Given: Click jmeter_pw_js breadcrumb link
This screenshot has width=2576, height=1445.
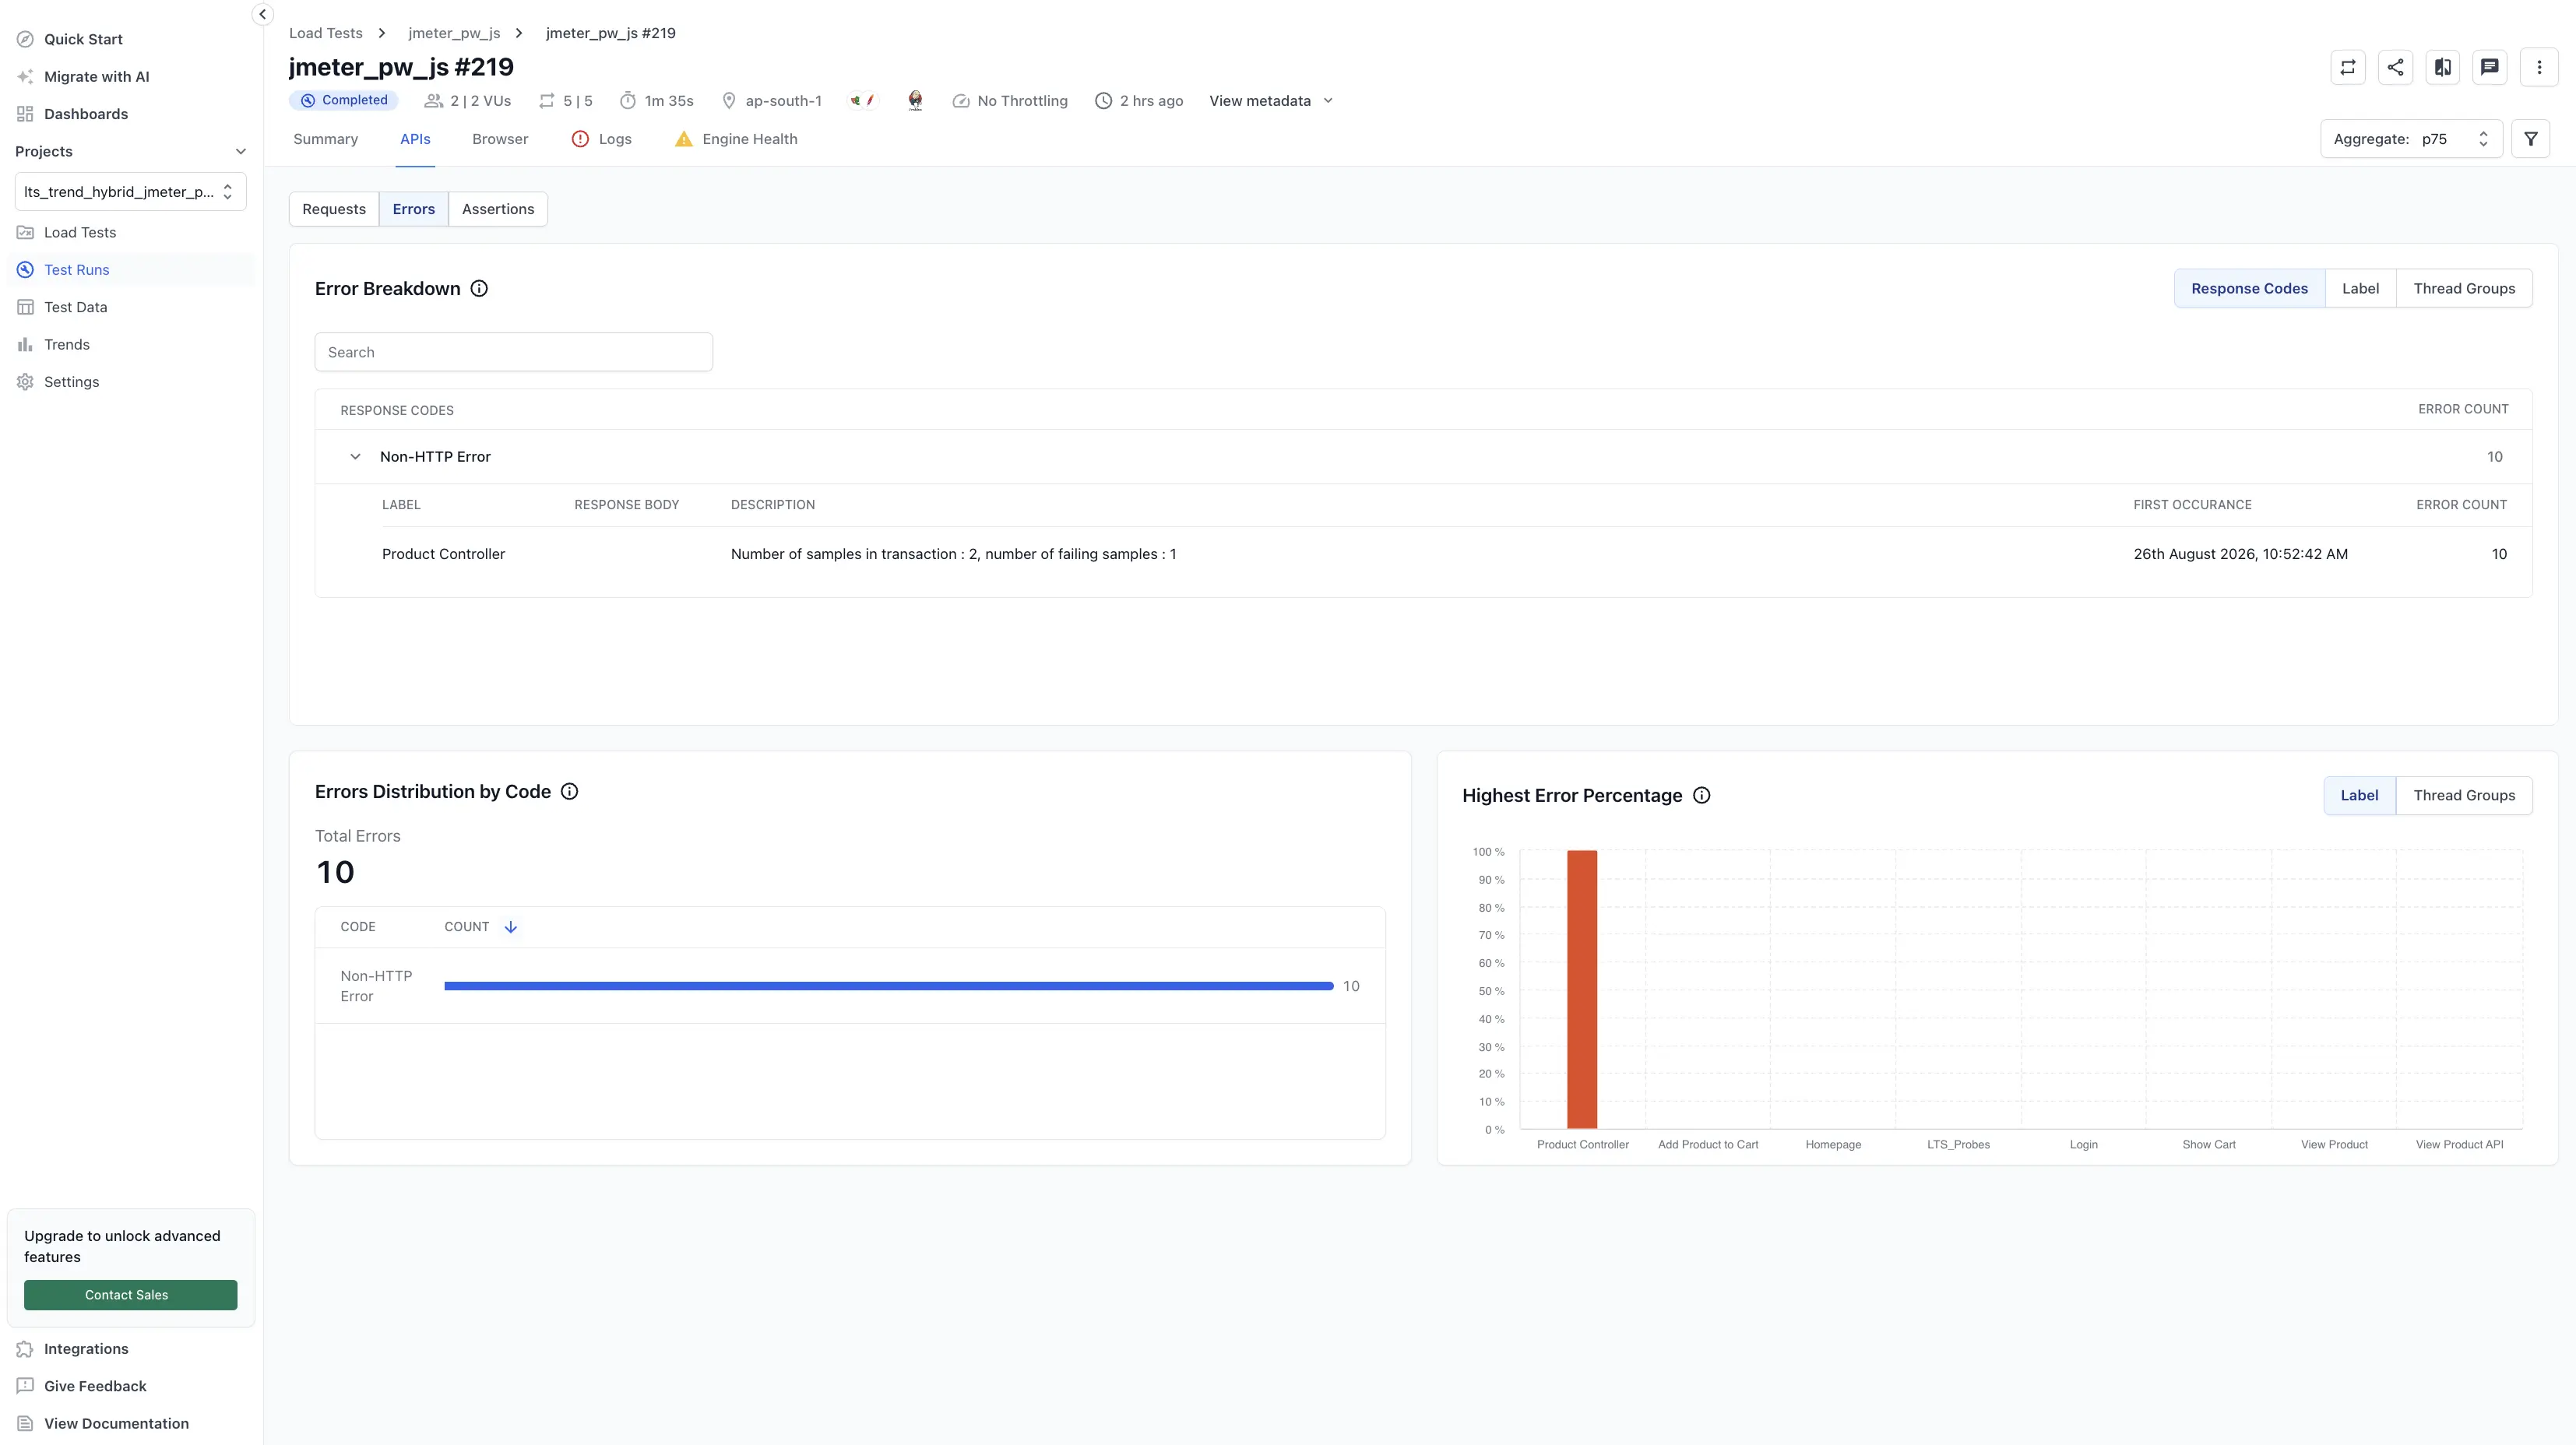Looking at the screenshot, I should (x=454, y=33).
